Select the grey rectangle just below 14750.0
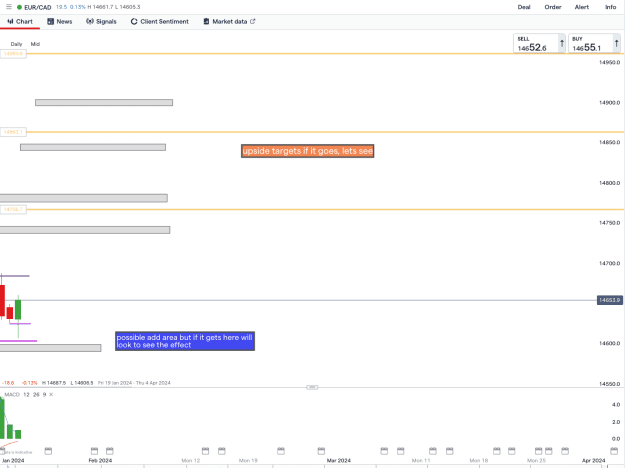The image size is (625, 468). [x=85, y=230]
